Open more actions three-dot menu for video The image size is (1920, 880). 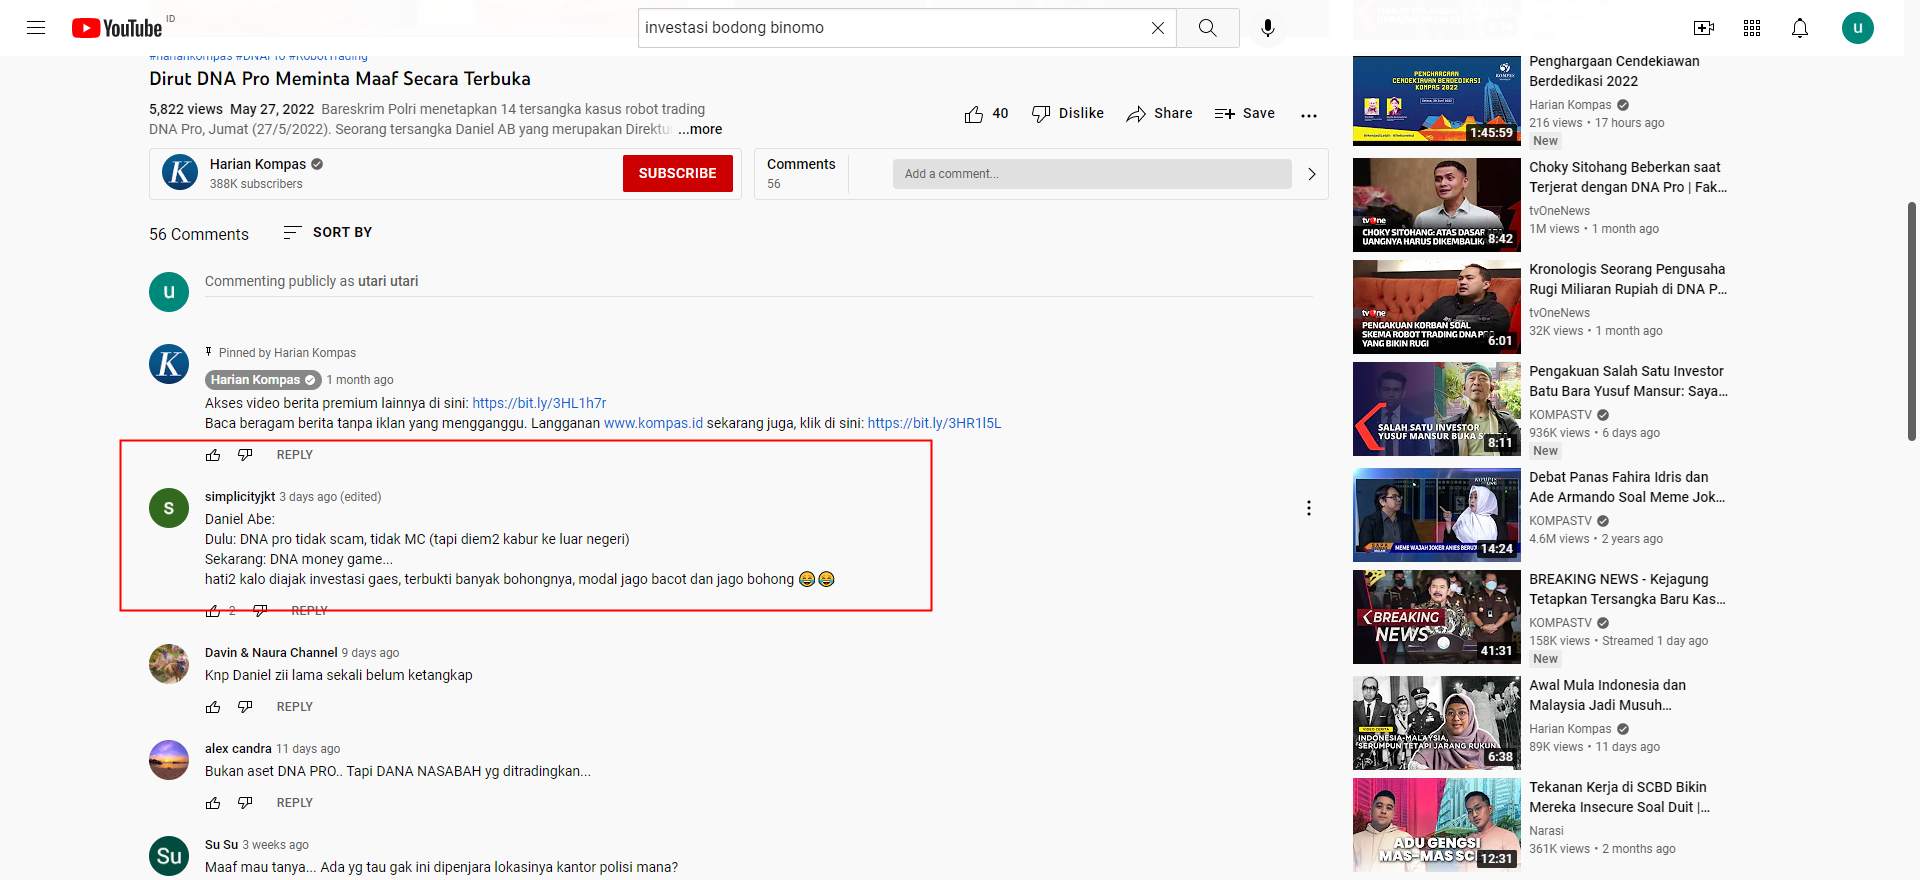(1309, 115)
